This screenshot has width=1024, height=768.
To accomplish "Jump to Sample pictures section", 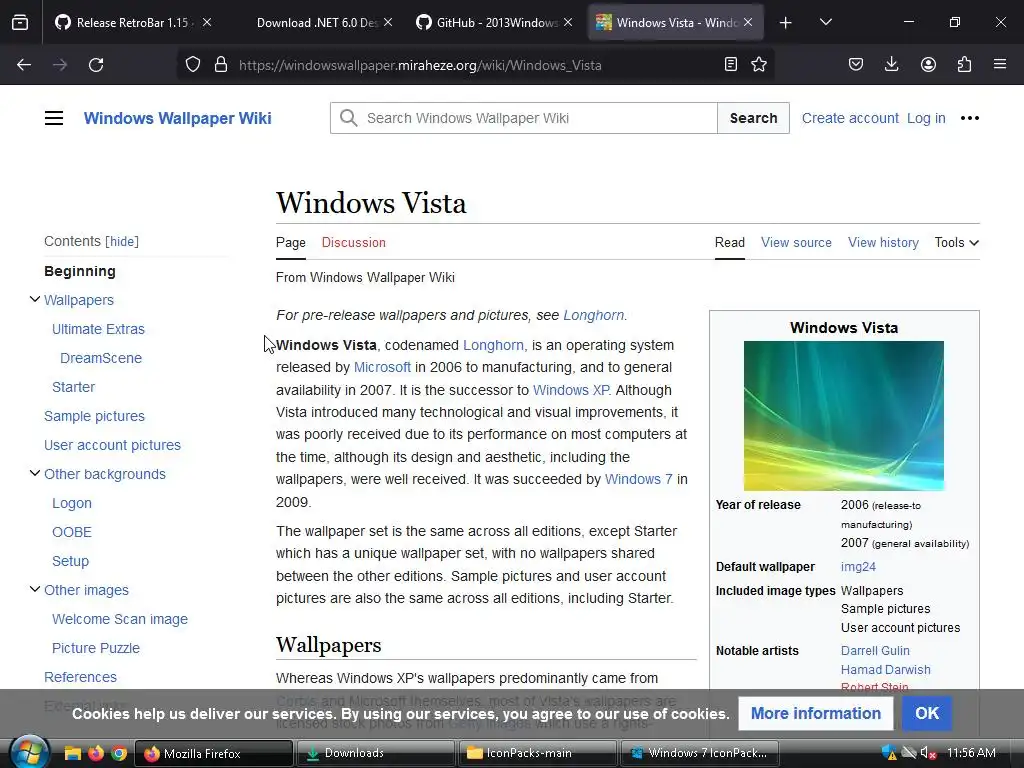I will 95,416.
